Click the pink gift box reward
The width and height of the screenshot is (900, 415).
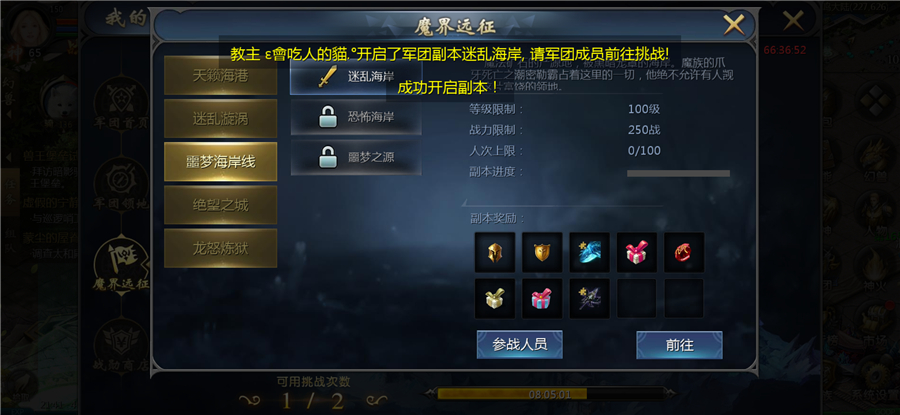coord(542,298)
